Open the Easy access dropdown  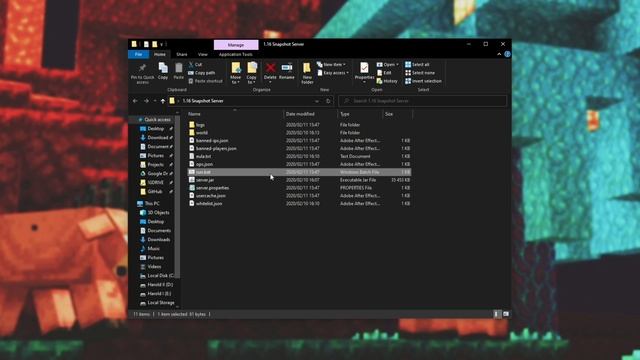[x=333, y=73]
